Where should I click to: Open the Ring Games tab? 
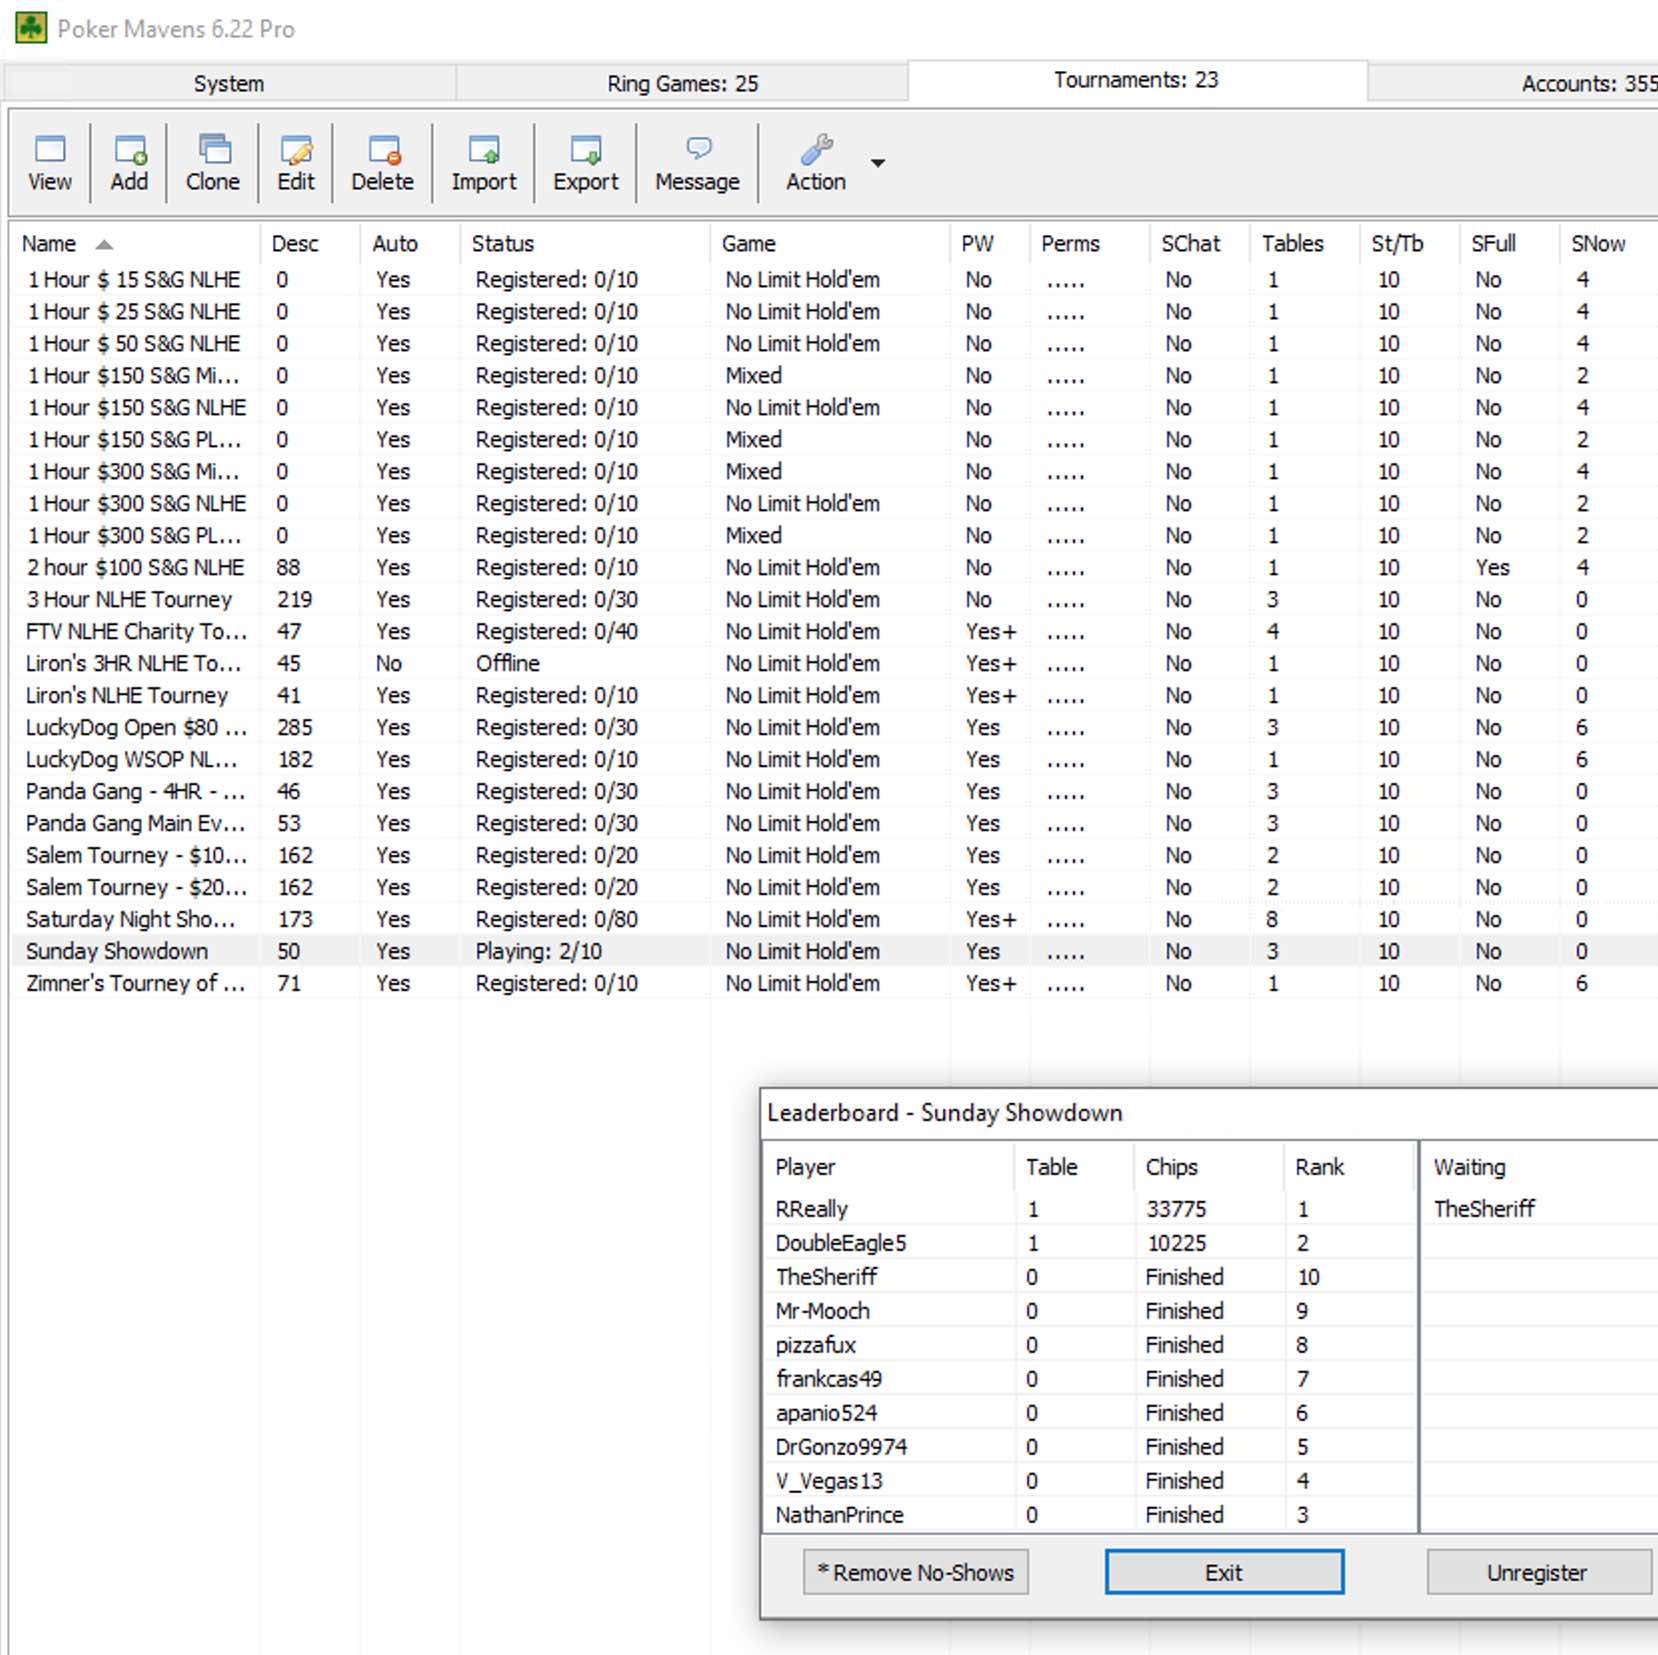(x=683, y=84)
